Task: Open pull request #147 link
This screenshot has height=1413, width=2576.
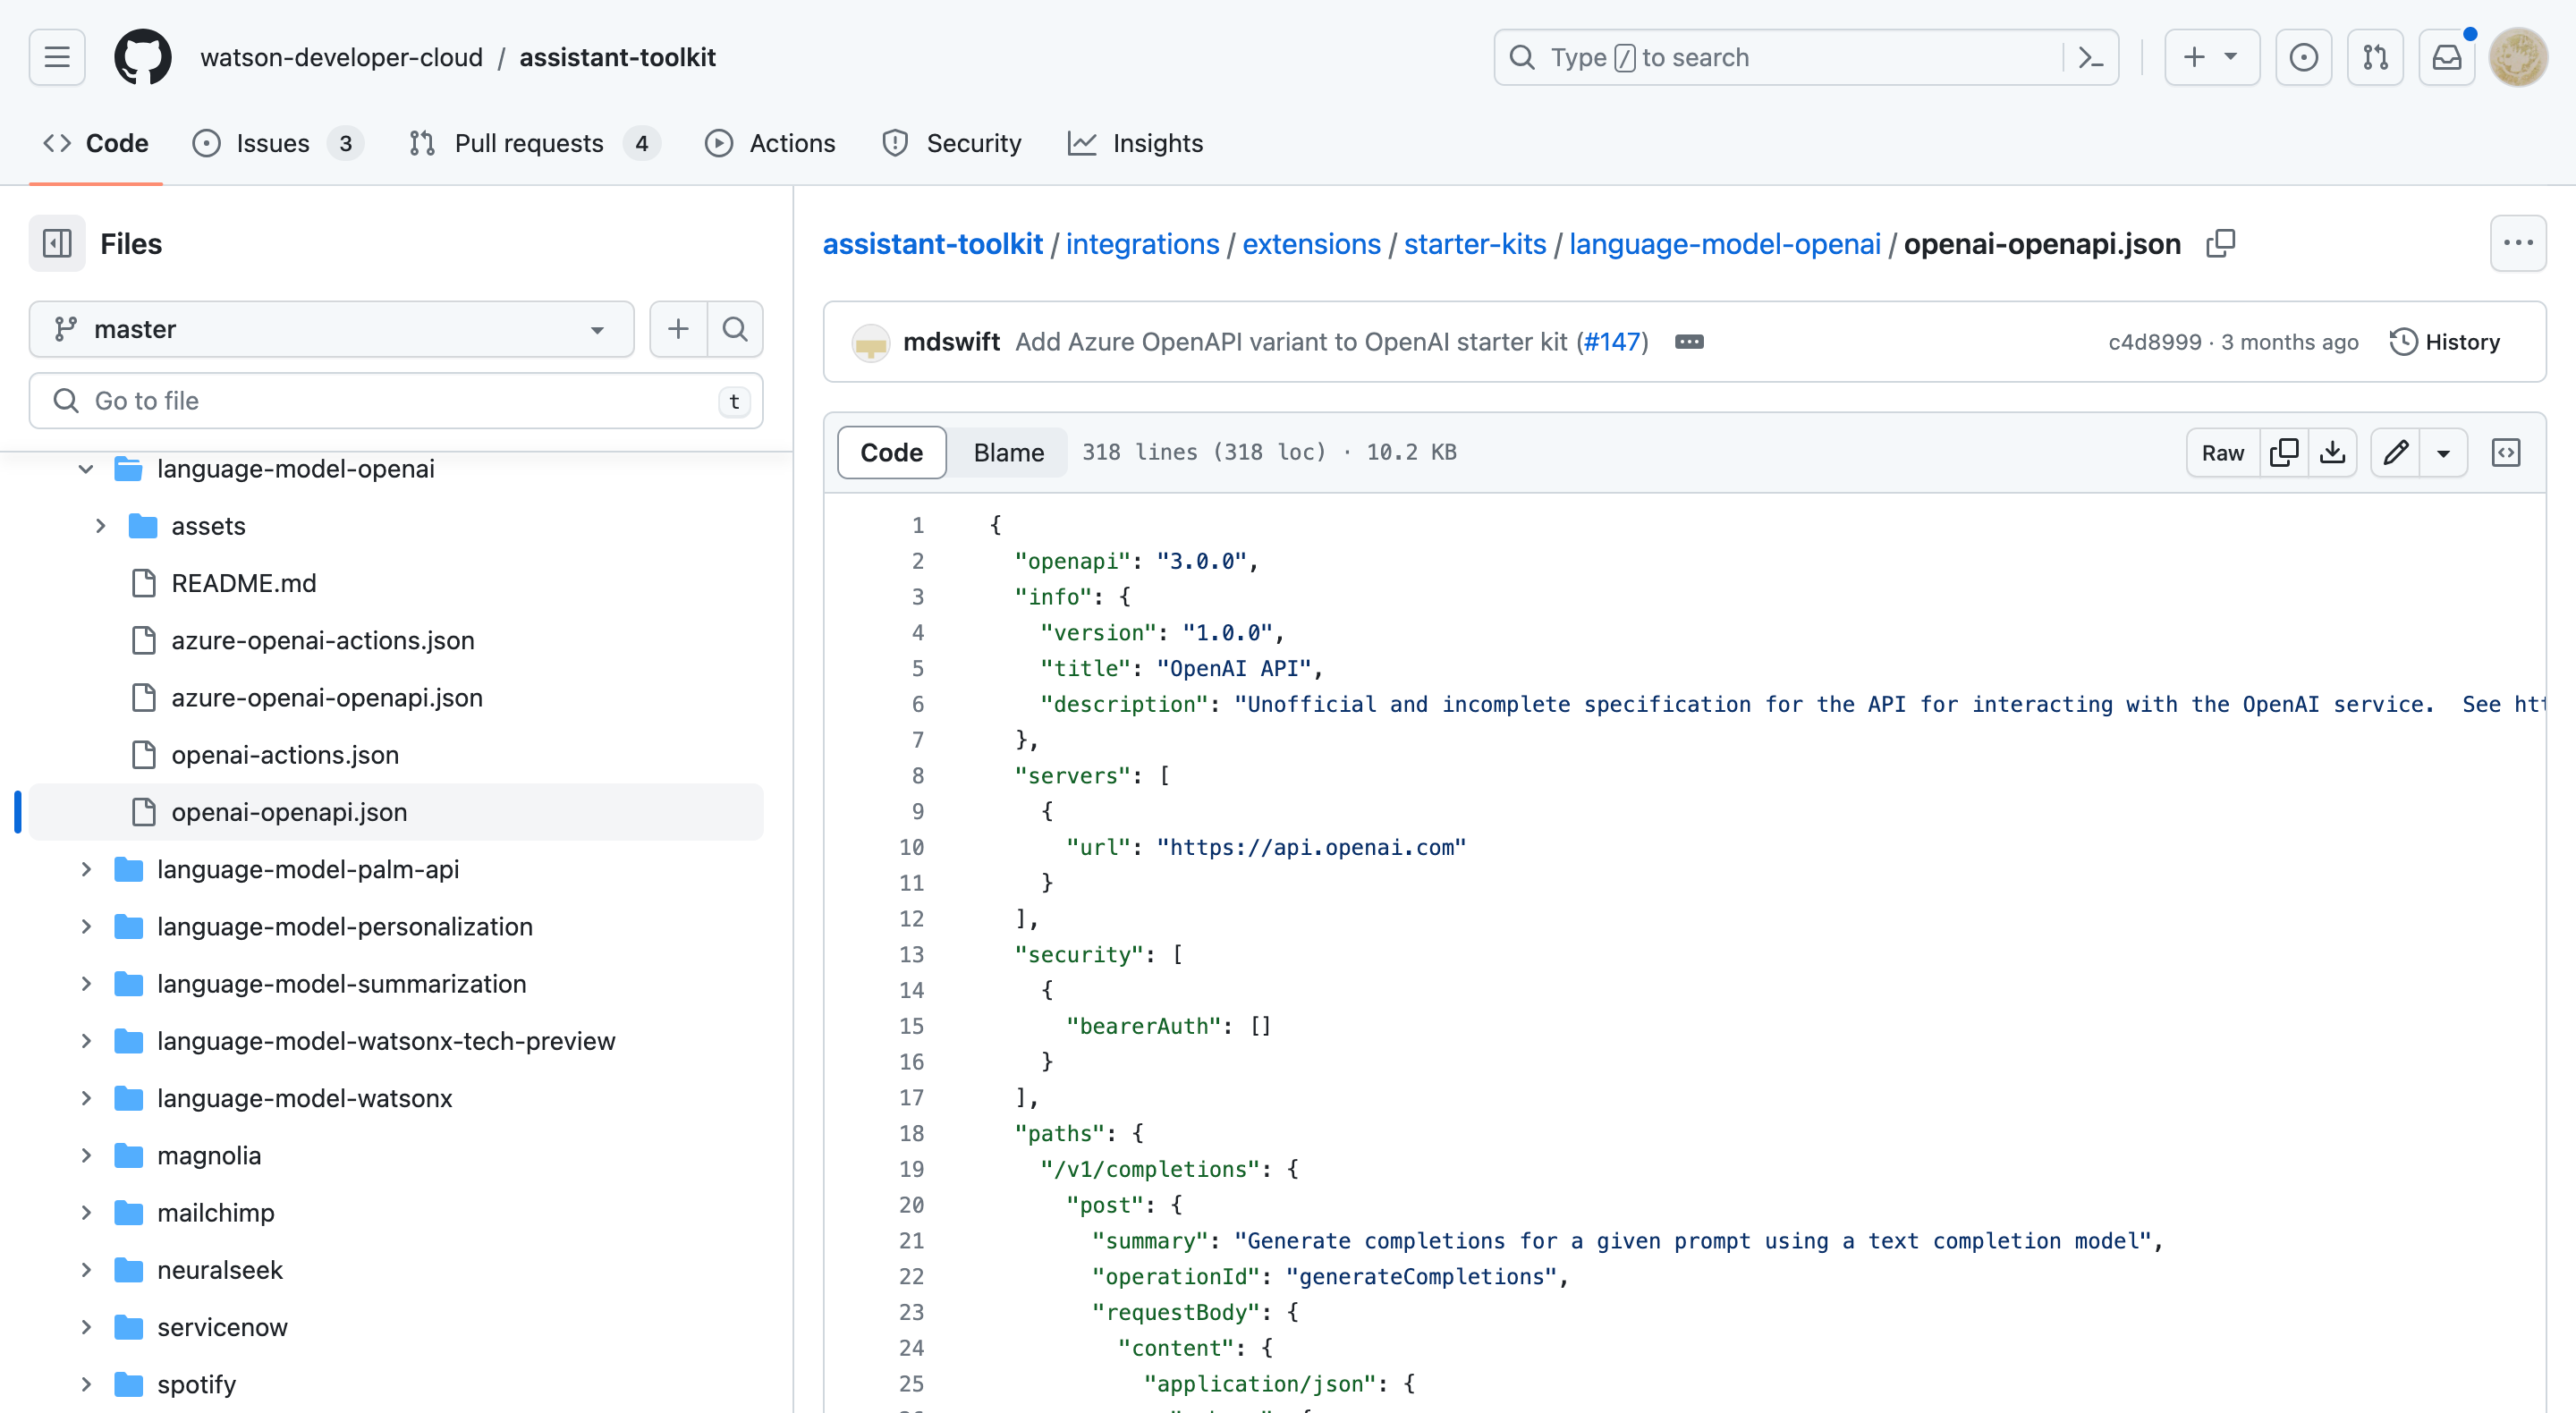Action: [x=1613, y=342]
